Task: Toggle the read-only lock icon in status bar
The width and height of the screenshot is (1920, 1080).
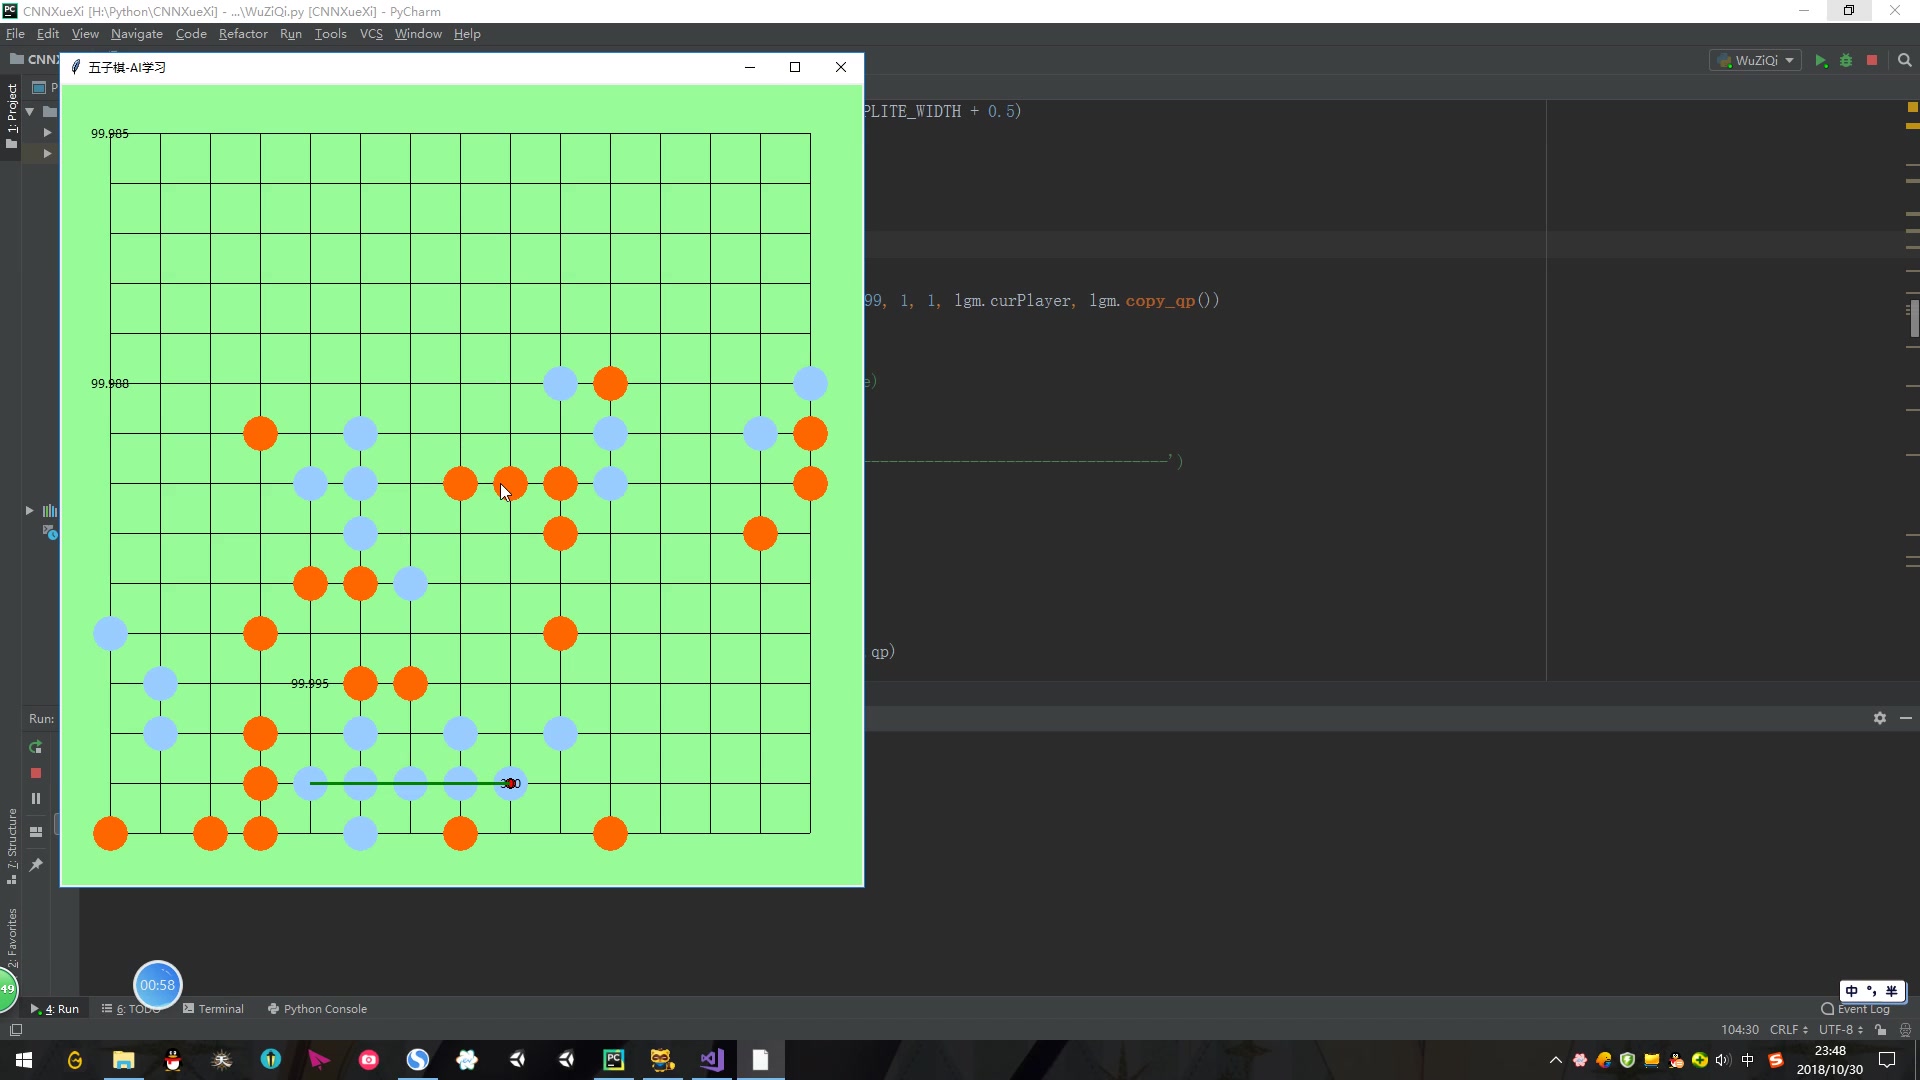Action: point(1881,1029)
